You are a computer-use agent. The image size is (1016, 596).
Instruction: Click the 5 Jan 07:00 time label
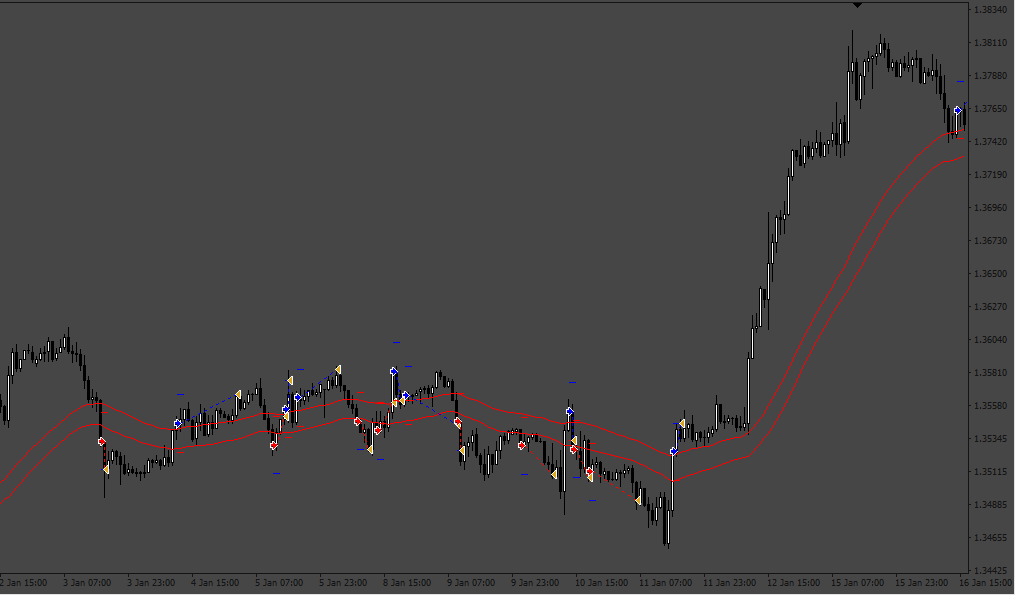[279, 583]
